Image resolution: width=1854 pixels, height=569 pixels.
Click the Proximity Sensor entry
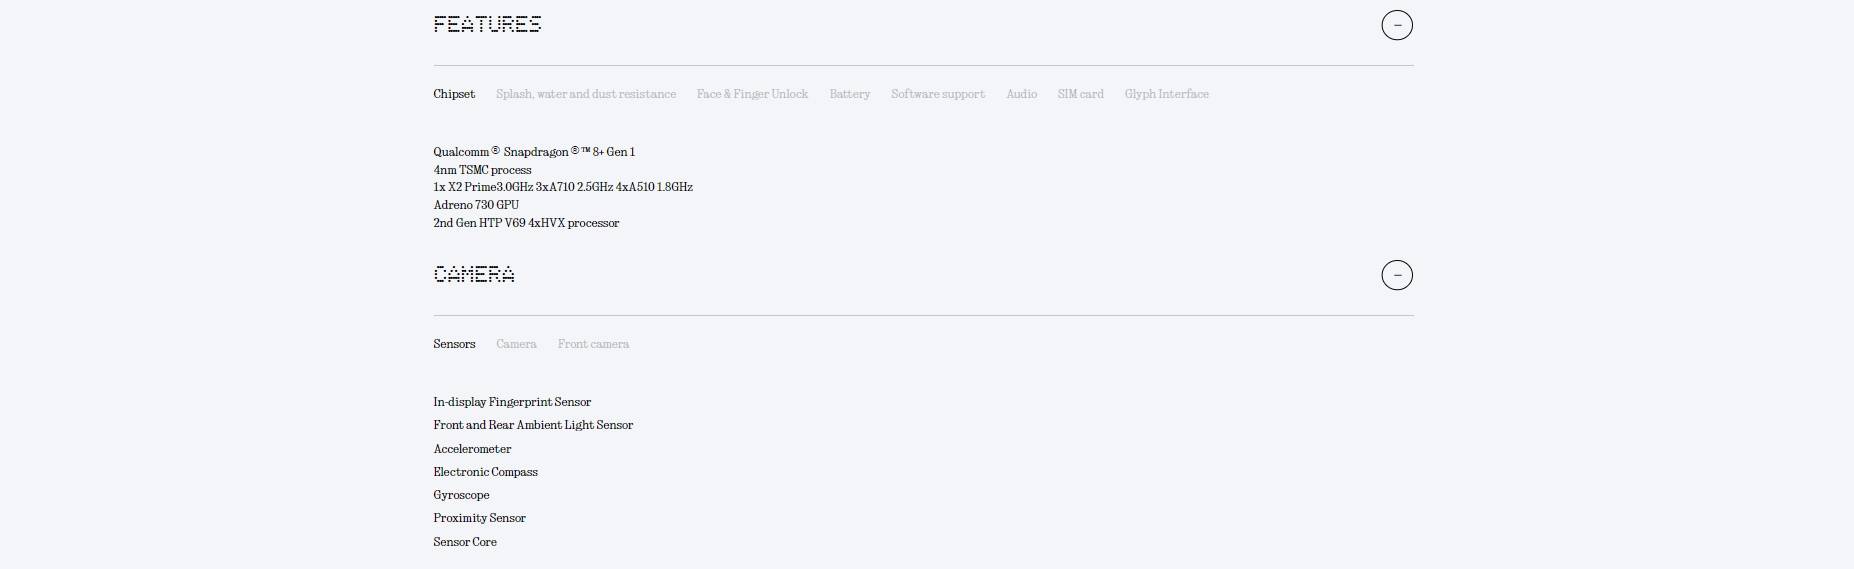[x=479, y=518]
